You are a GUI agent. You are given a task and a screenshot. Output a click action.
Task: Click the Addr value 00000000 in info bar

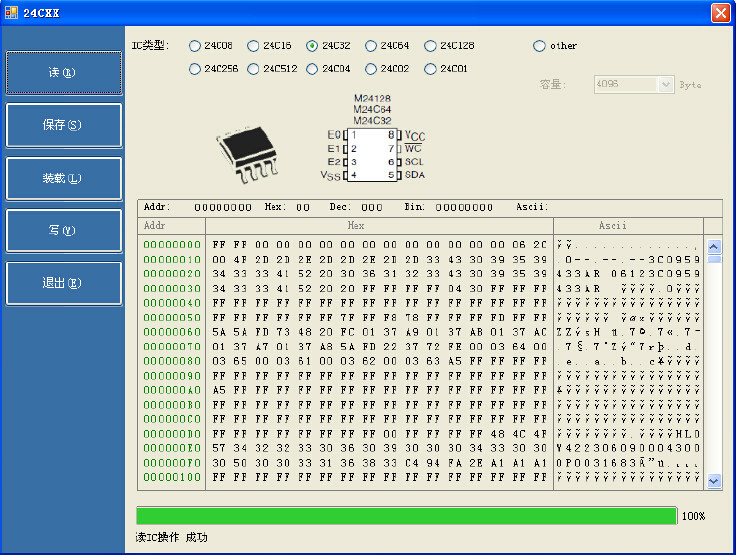(x=223, y=208)
